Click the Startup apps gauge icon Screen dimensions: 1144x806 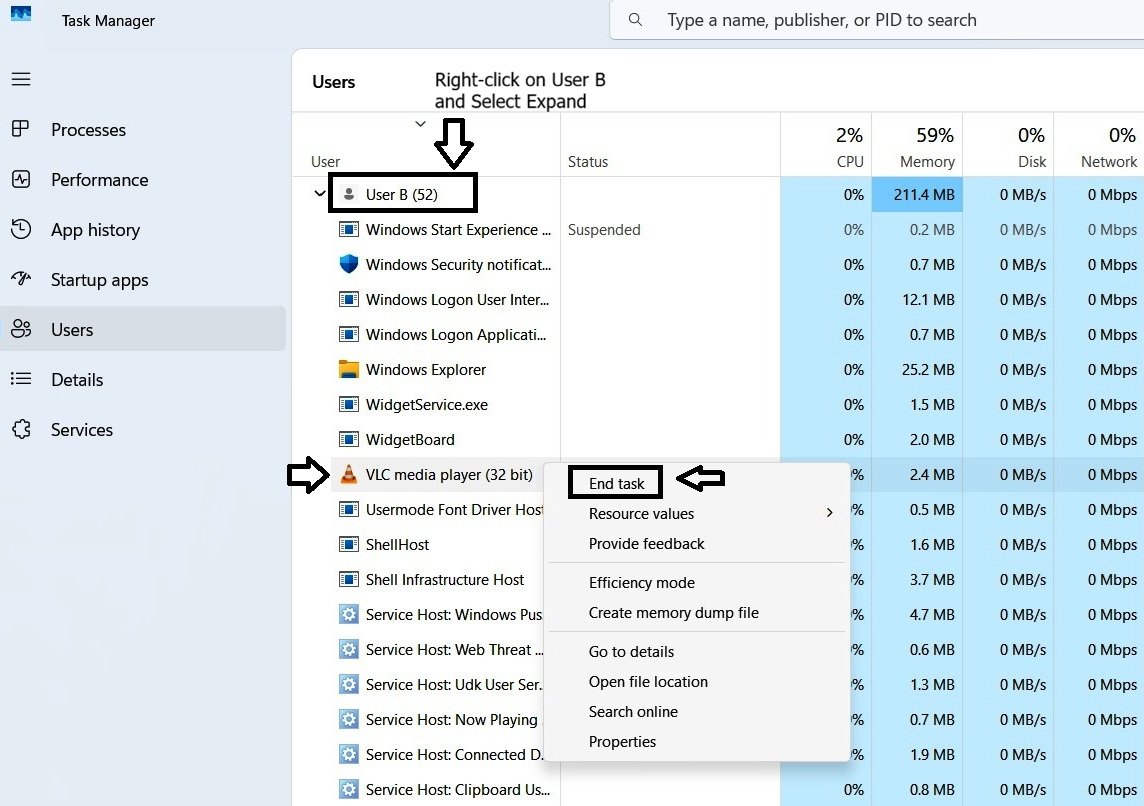[21, 279]
